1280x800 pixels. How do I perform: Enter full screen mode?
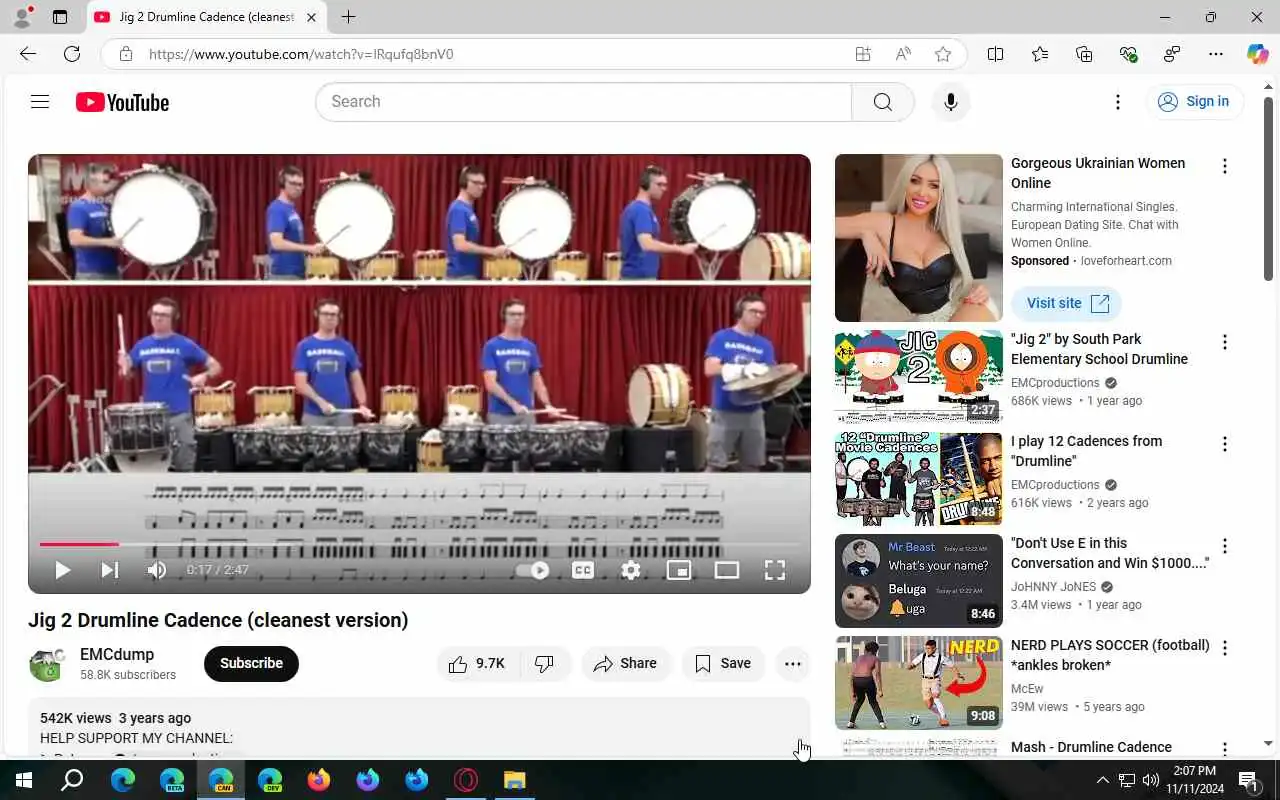coord(775,570)
